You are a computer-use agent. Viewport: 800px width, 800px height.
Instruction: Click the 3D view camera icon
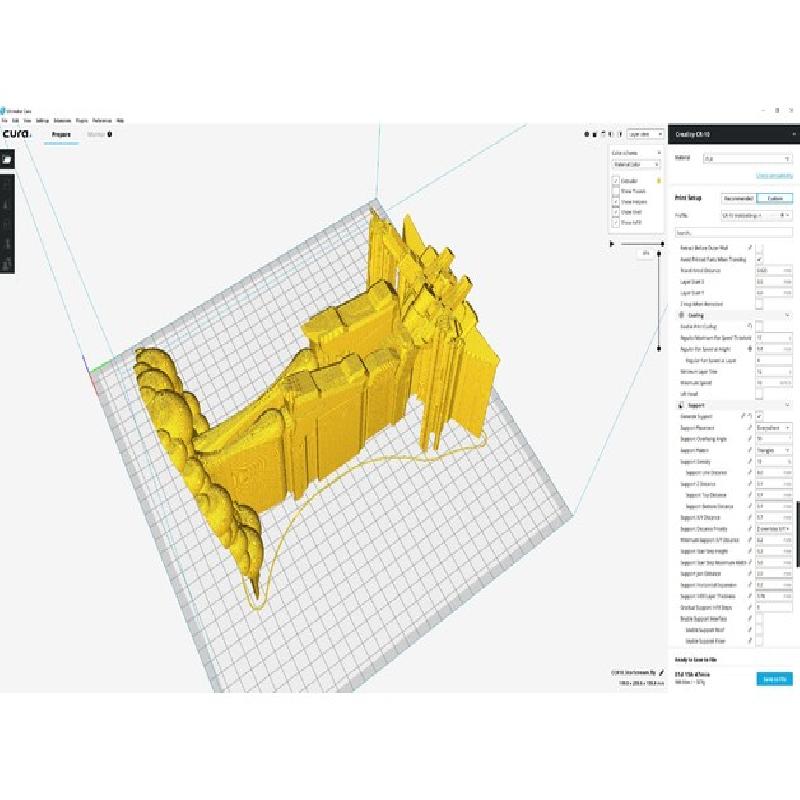coord(586,135)
